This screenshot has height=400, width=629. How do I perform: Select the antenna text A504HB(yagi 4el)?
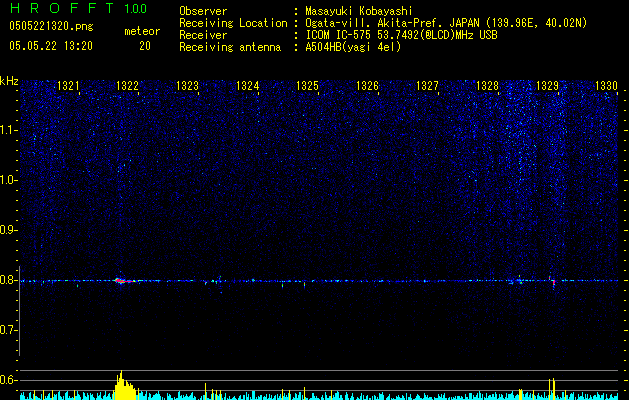point(353,47)
